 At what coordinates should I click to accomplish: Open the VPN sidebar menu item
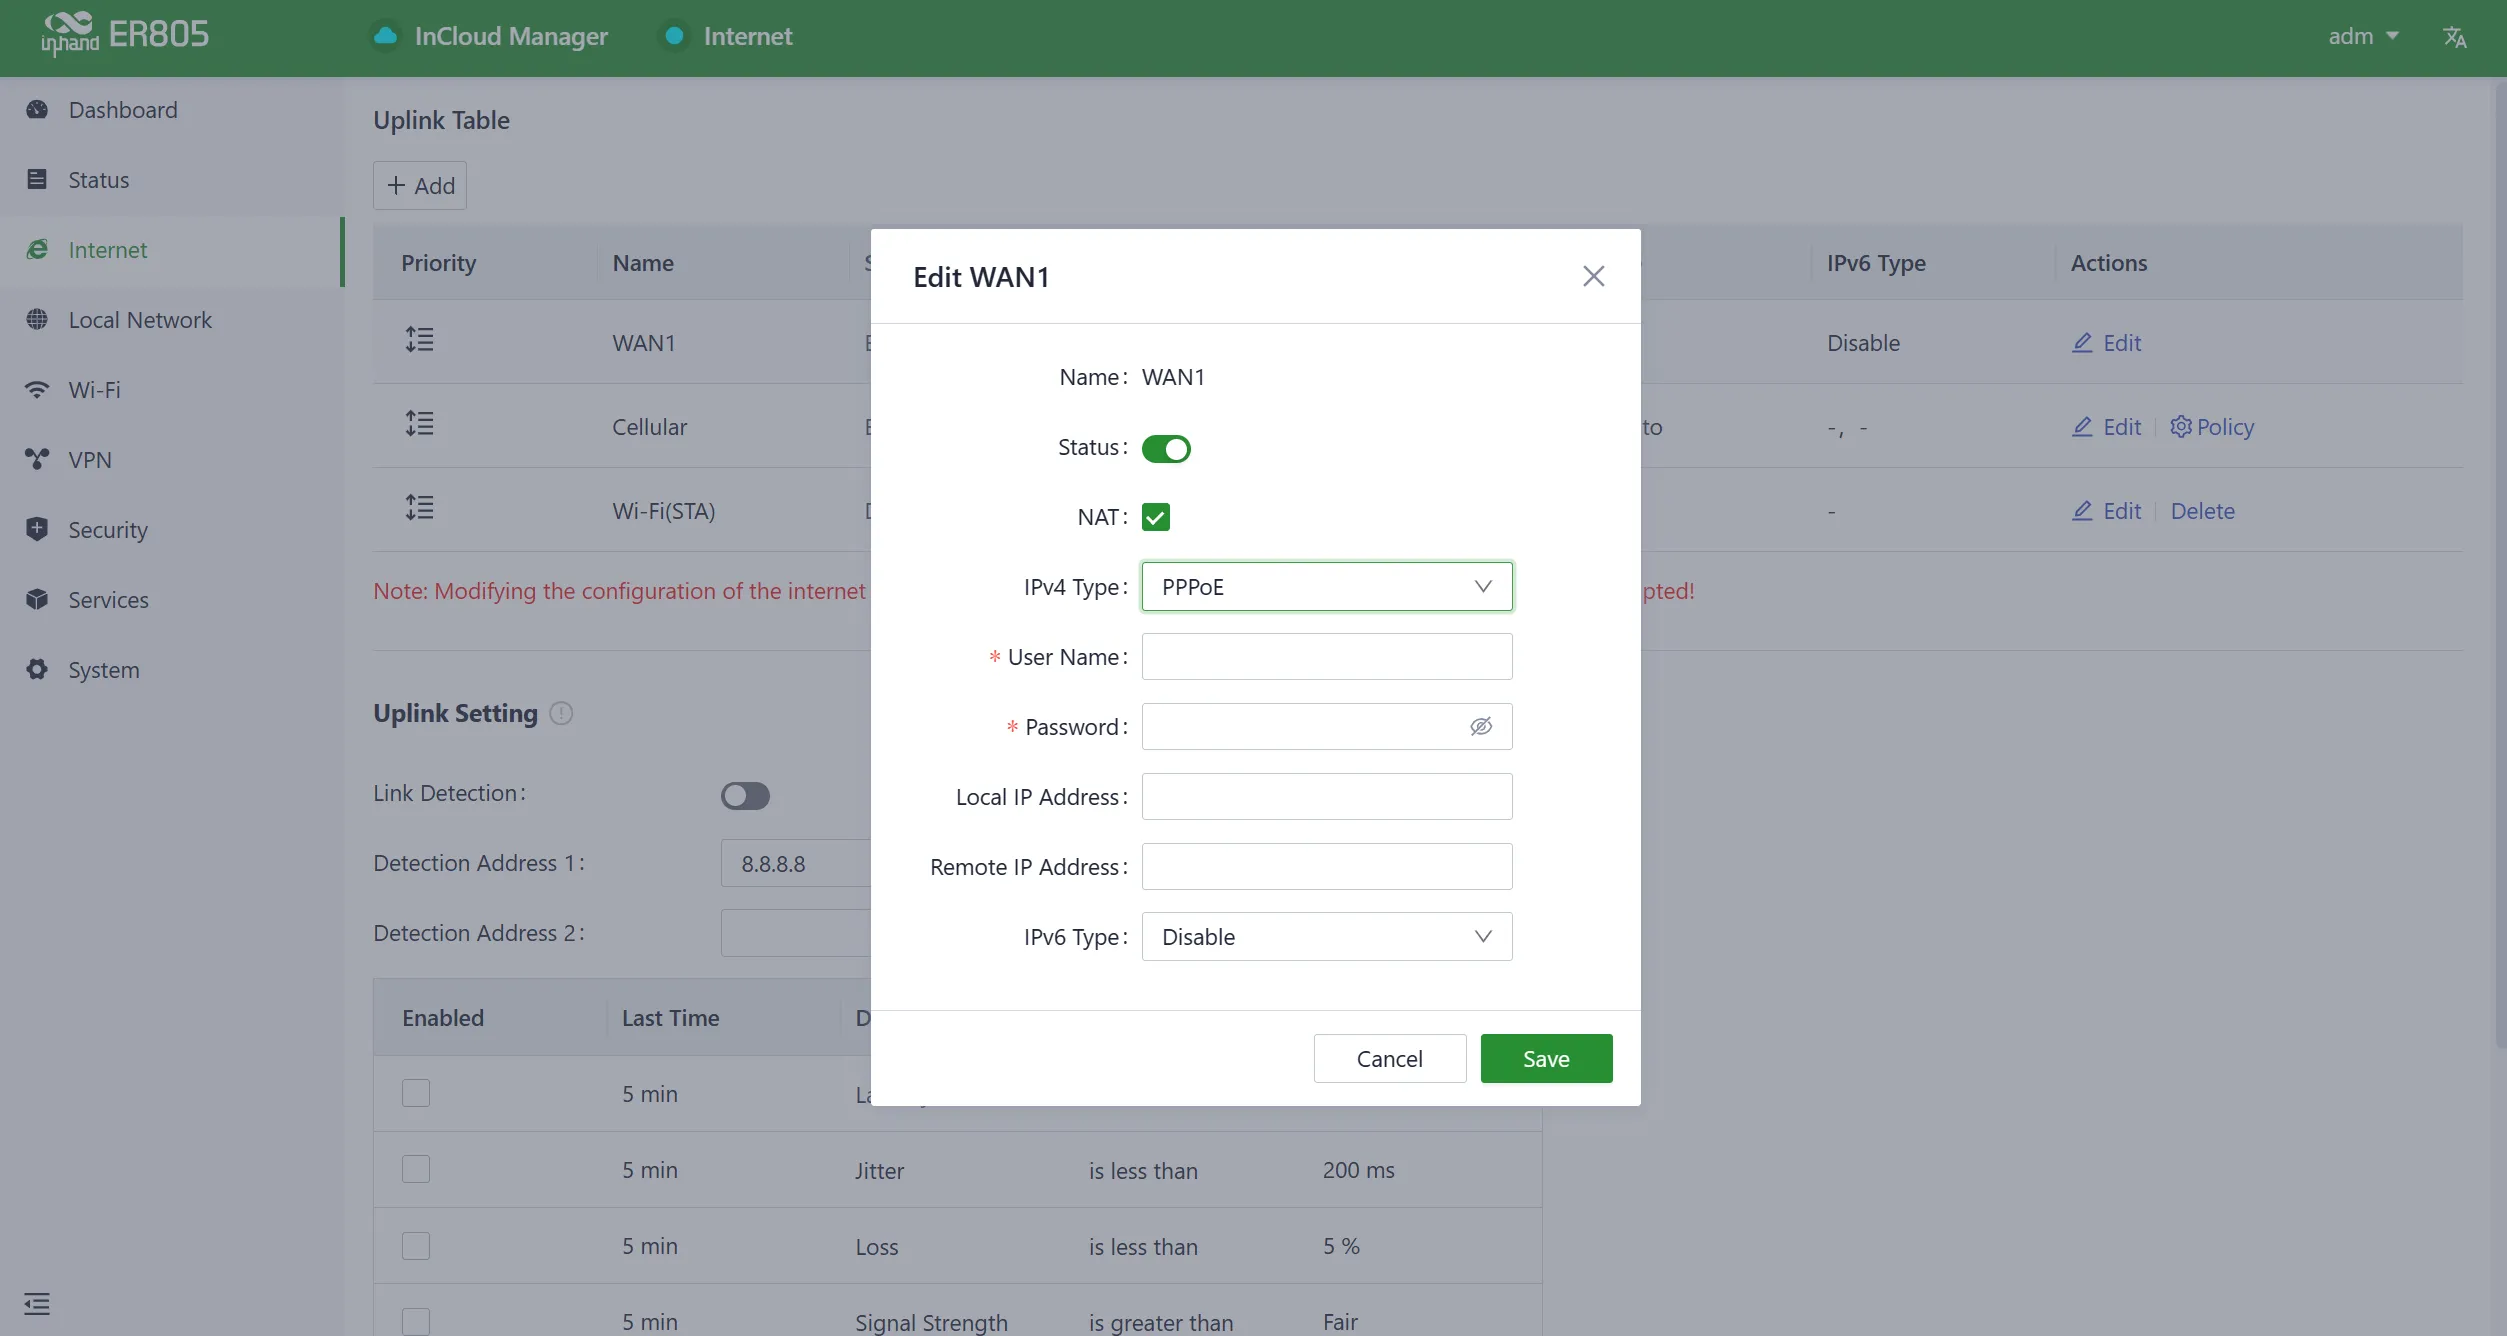tap(172, 460)
